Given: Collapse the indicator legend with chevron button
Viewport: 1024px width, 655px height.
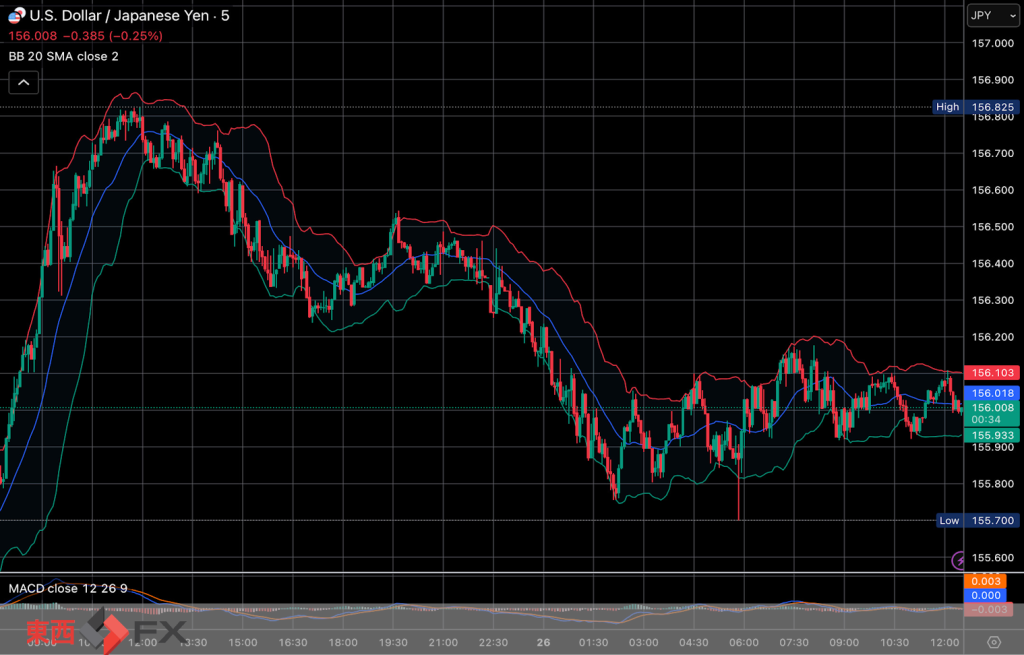Looking at the screenshot, I should pyautogui.click(x=23, y=83).
